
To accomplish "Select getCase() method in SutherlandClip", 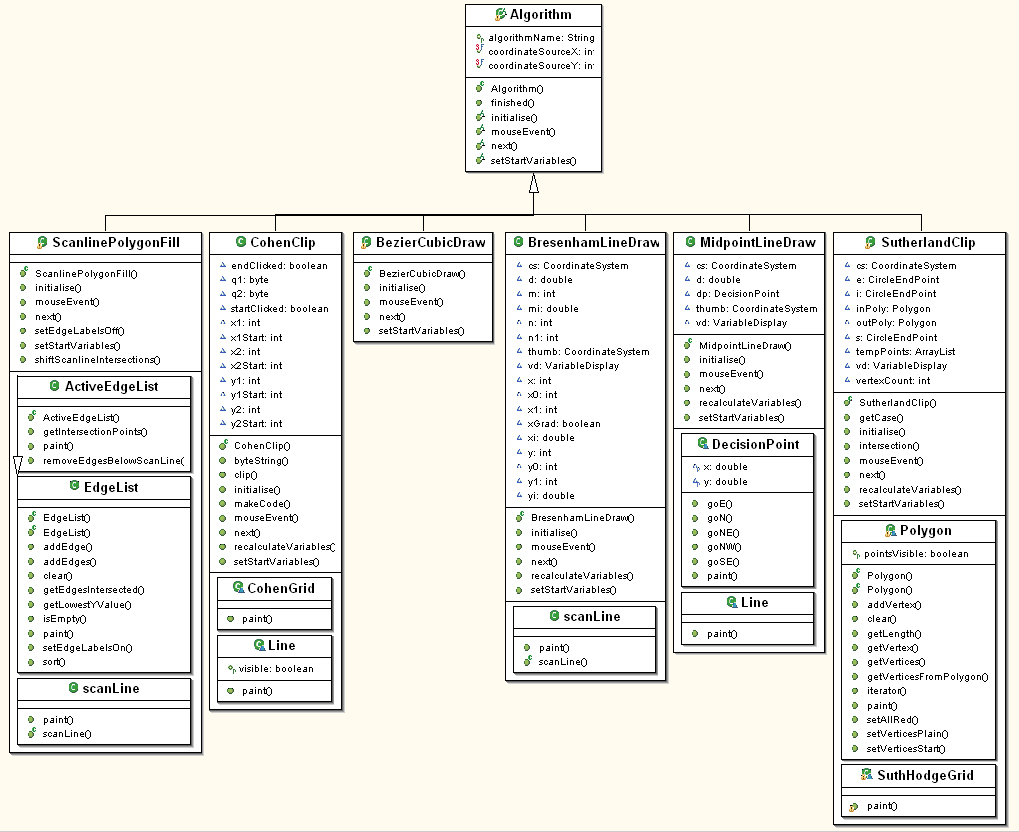I will point(881,418).
